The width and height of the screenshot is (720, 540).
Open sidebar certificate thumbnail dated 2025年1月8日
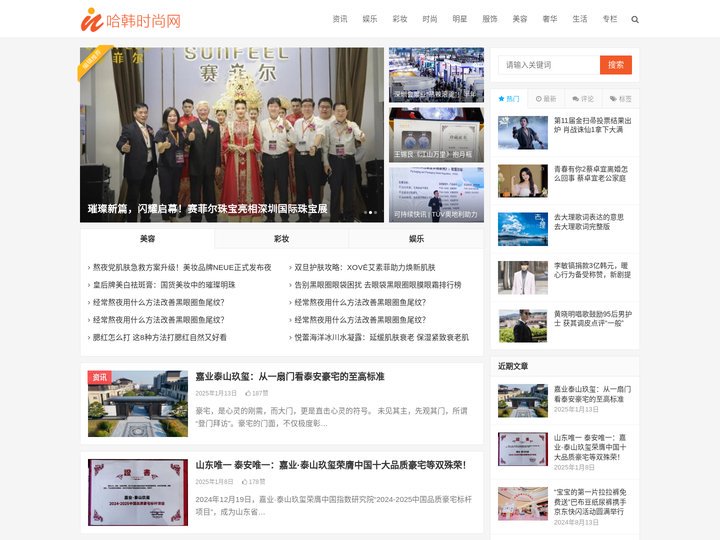tap(523, 449)
